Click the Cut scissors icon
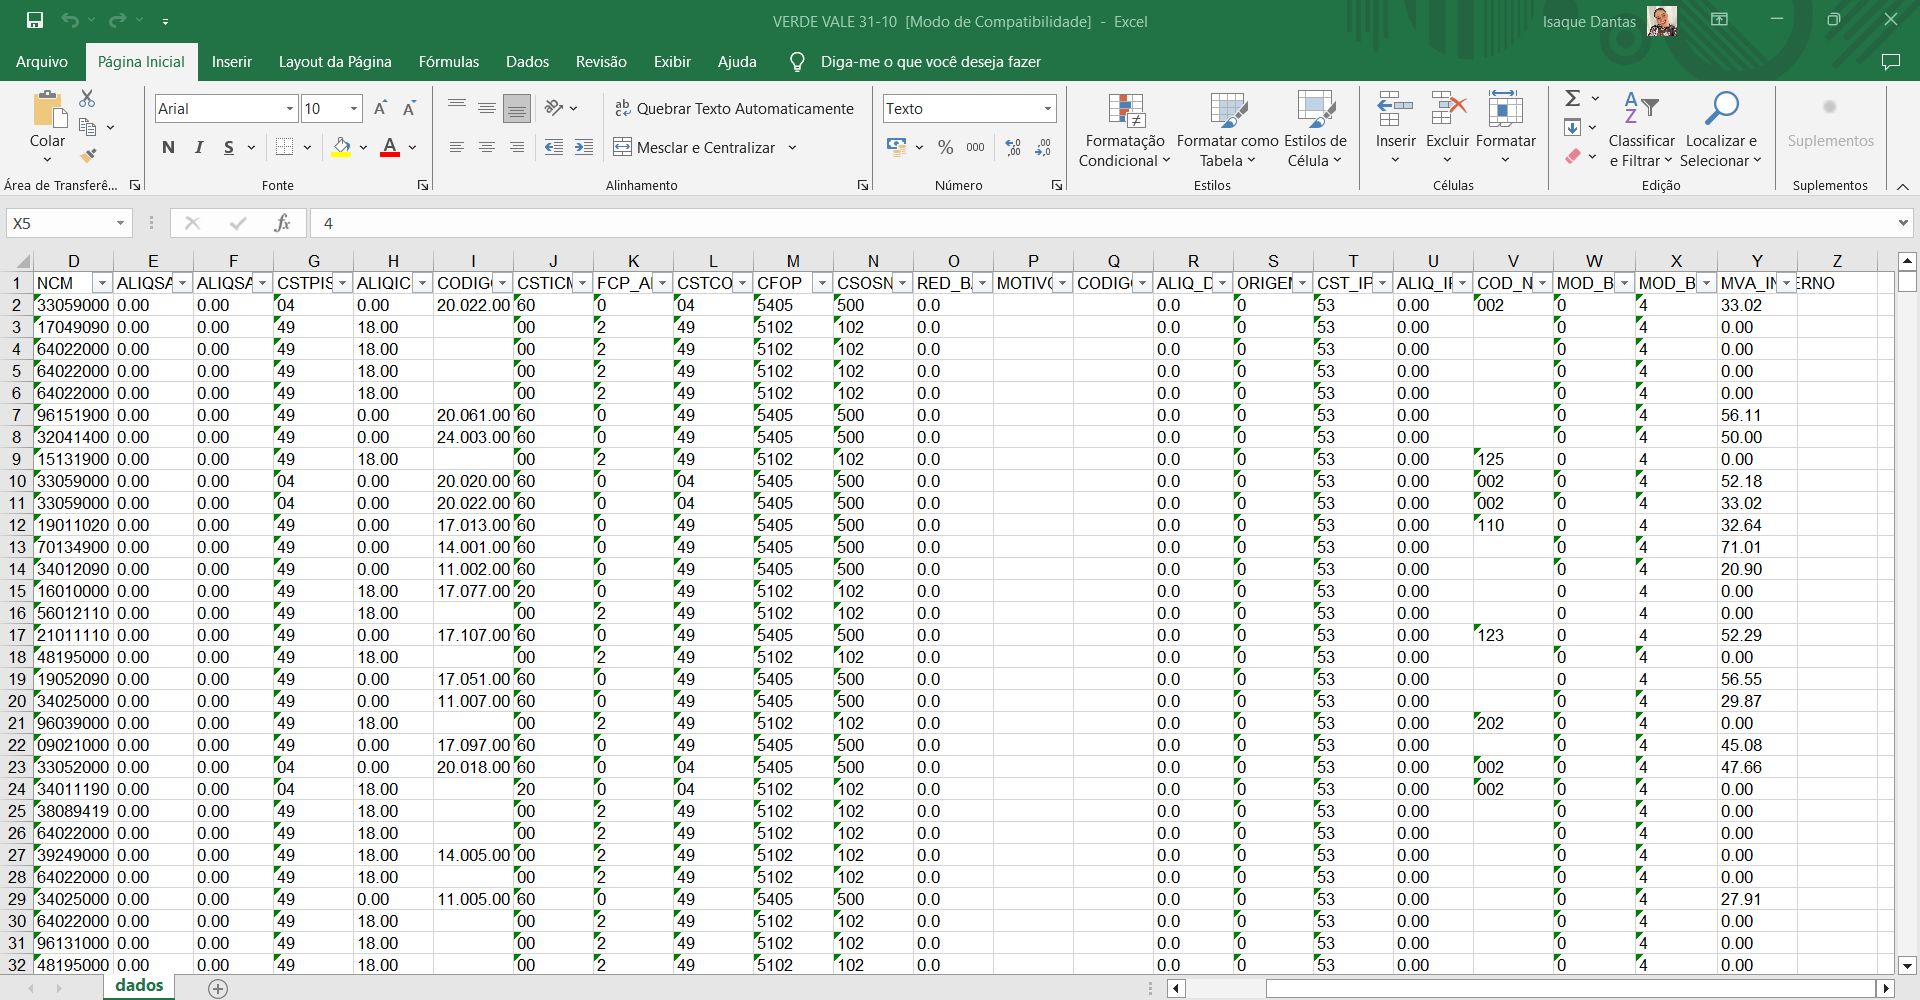1920x1000 pixels. (x=87, y=98)
